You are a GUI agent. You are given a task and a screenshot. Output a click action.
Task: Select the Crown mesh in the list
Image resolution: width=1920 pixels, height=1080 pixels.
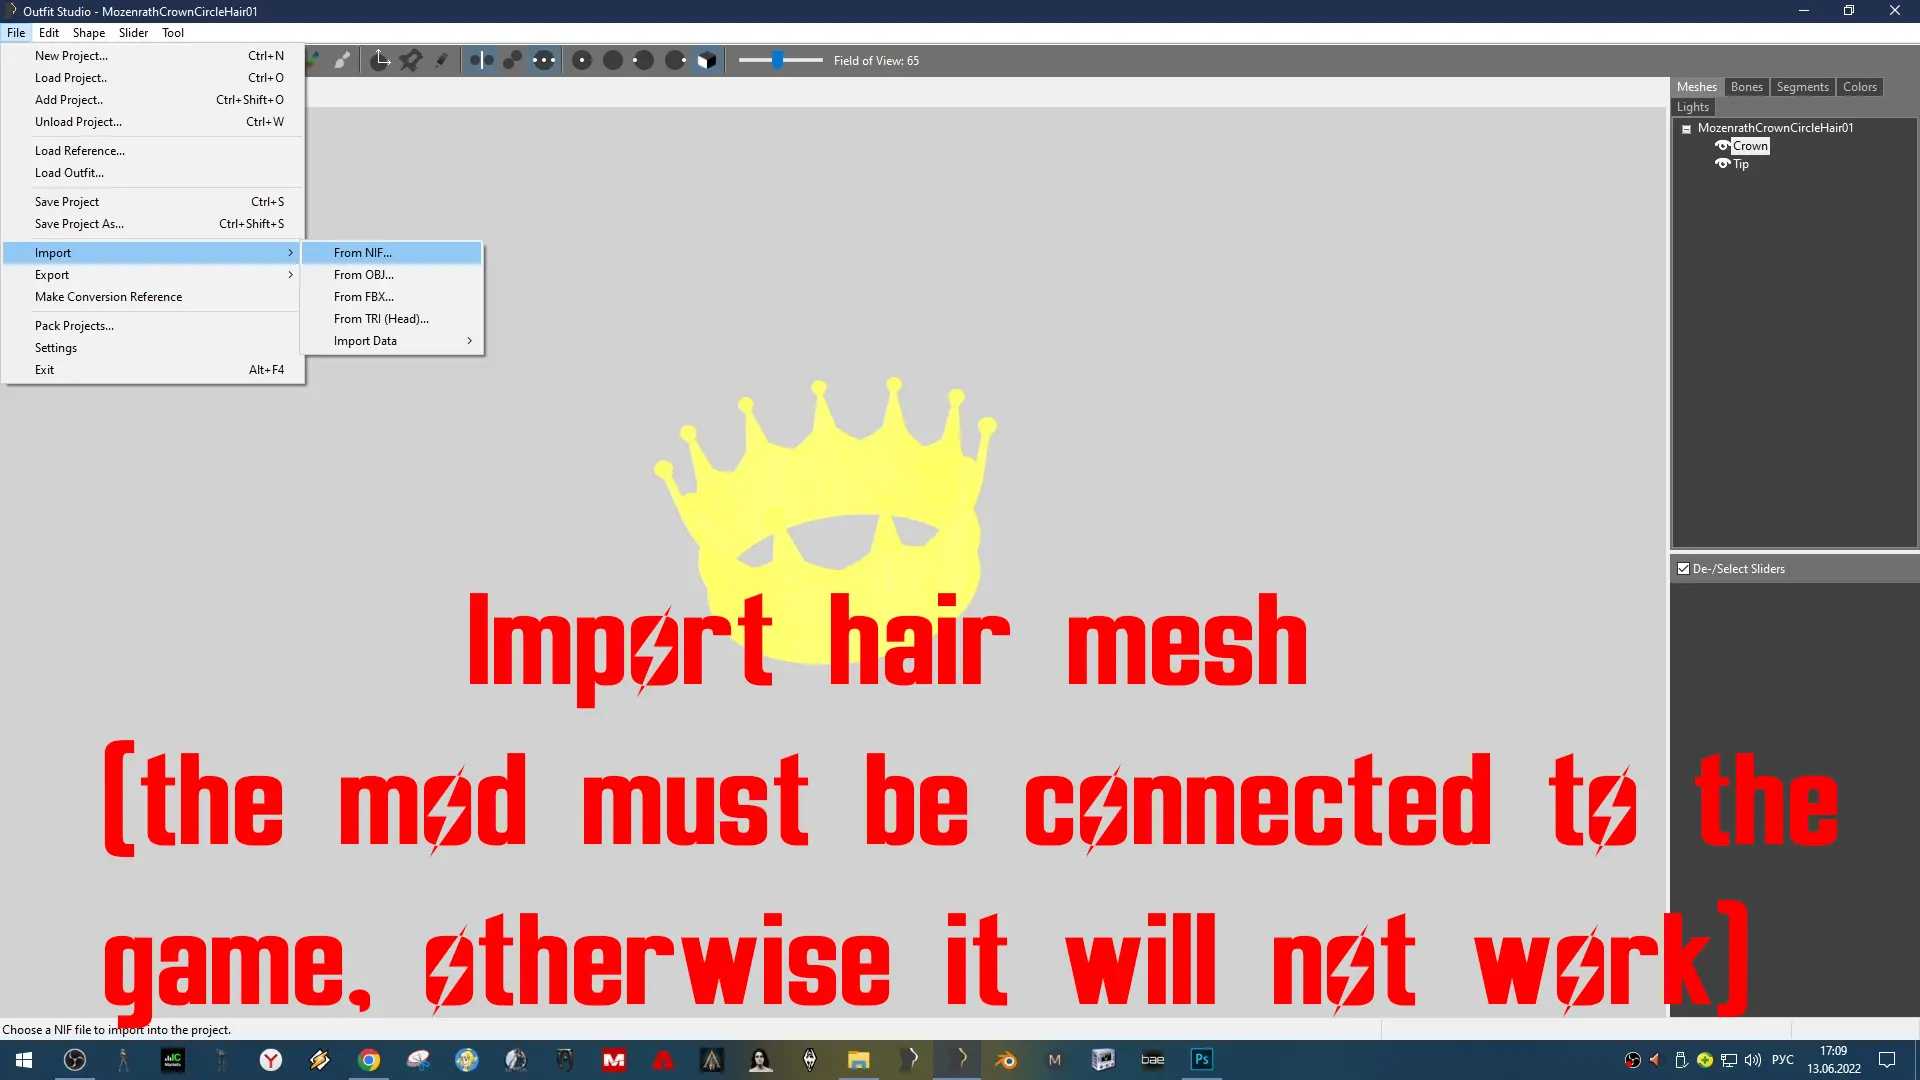point(1750,146)
